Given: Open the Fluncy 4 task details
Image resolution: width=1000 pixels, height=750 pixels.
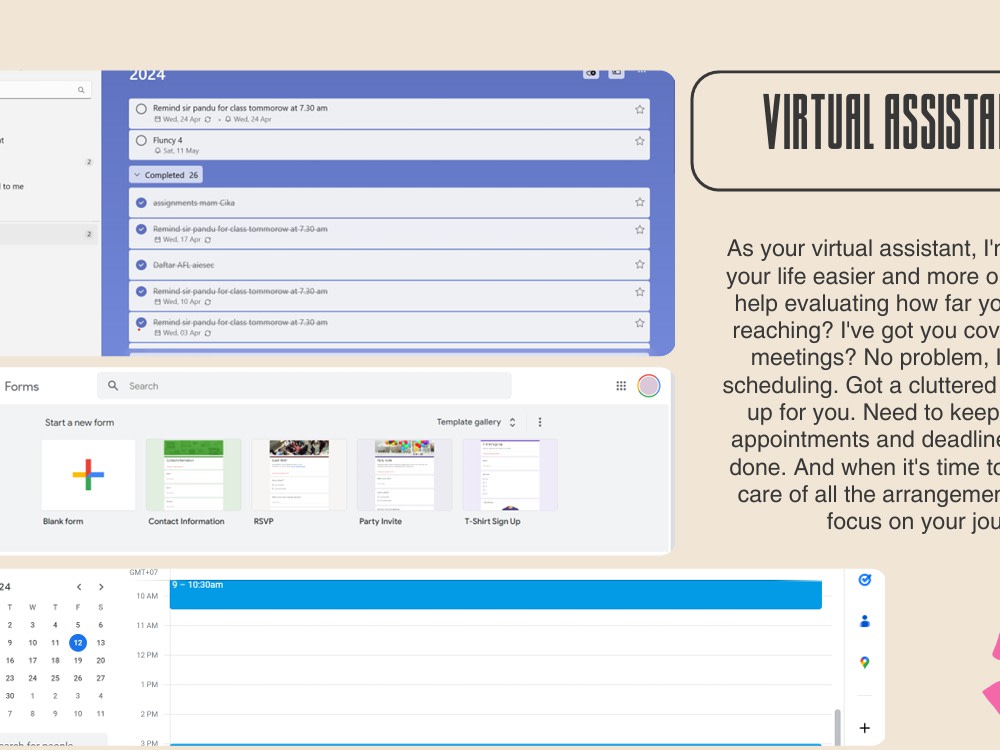Looking at the screenshot, I should (x=389, y=145).
